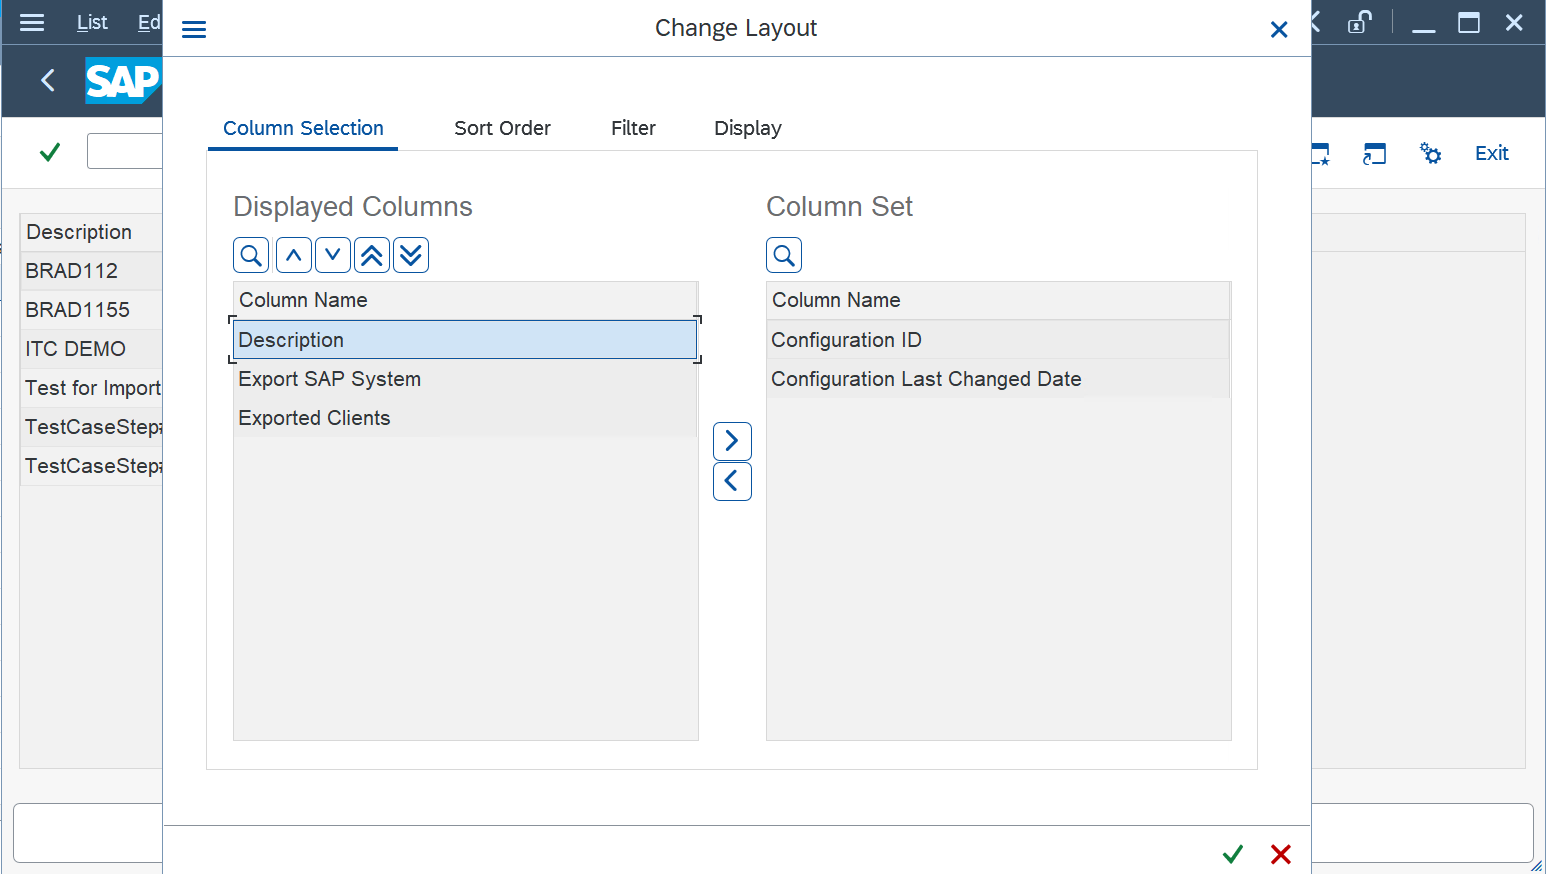The height and width of the screenshot is (874, 1546).
Task: Move selected column up one position
Action: tap(293, 255)
